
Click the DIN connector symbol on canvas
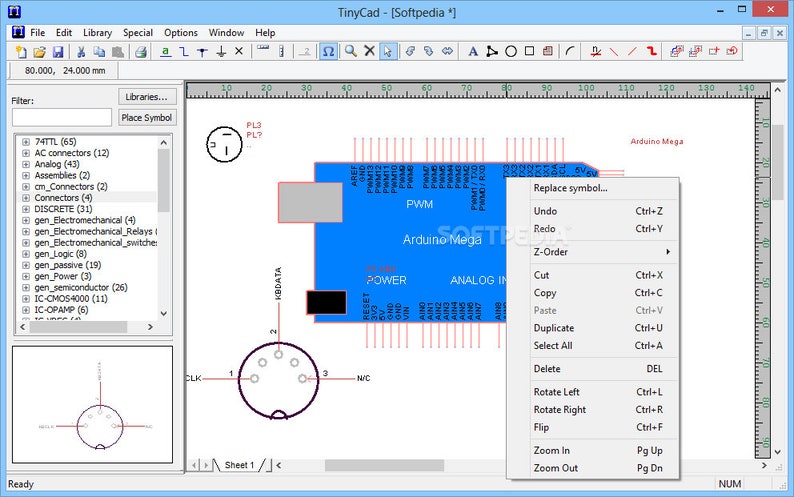click(x=279, y=380)
